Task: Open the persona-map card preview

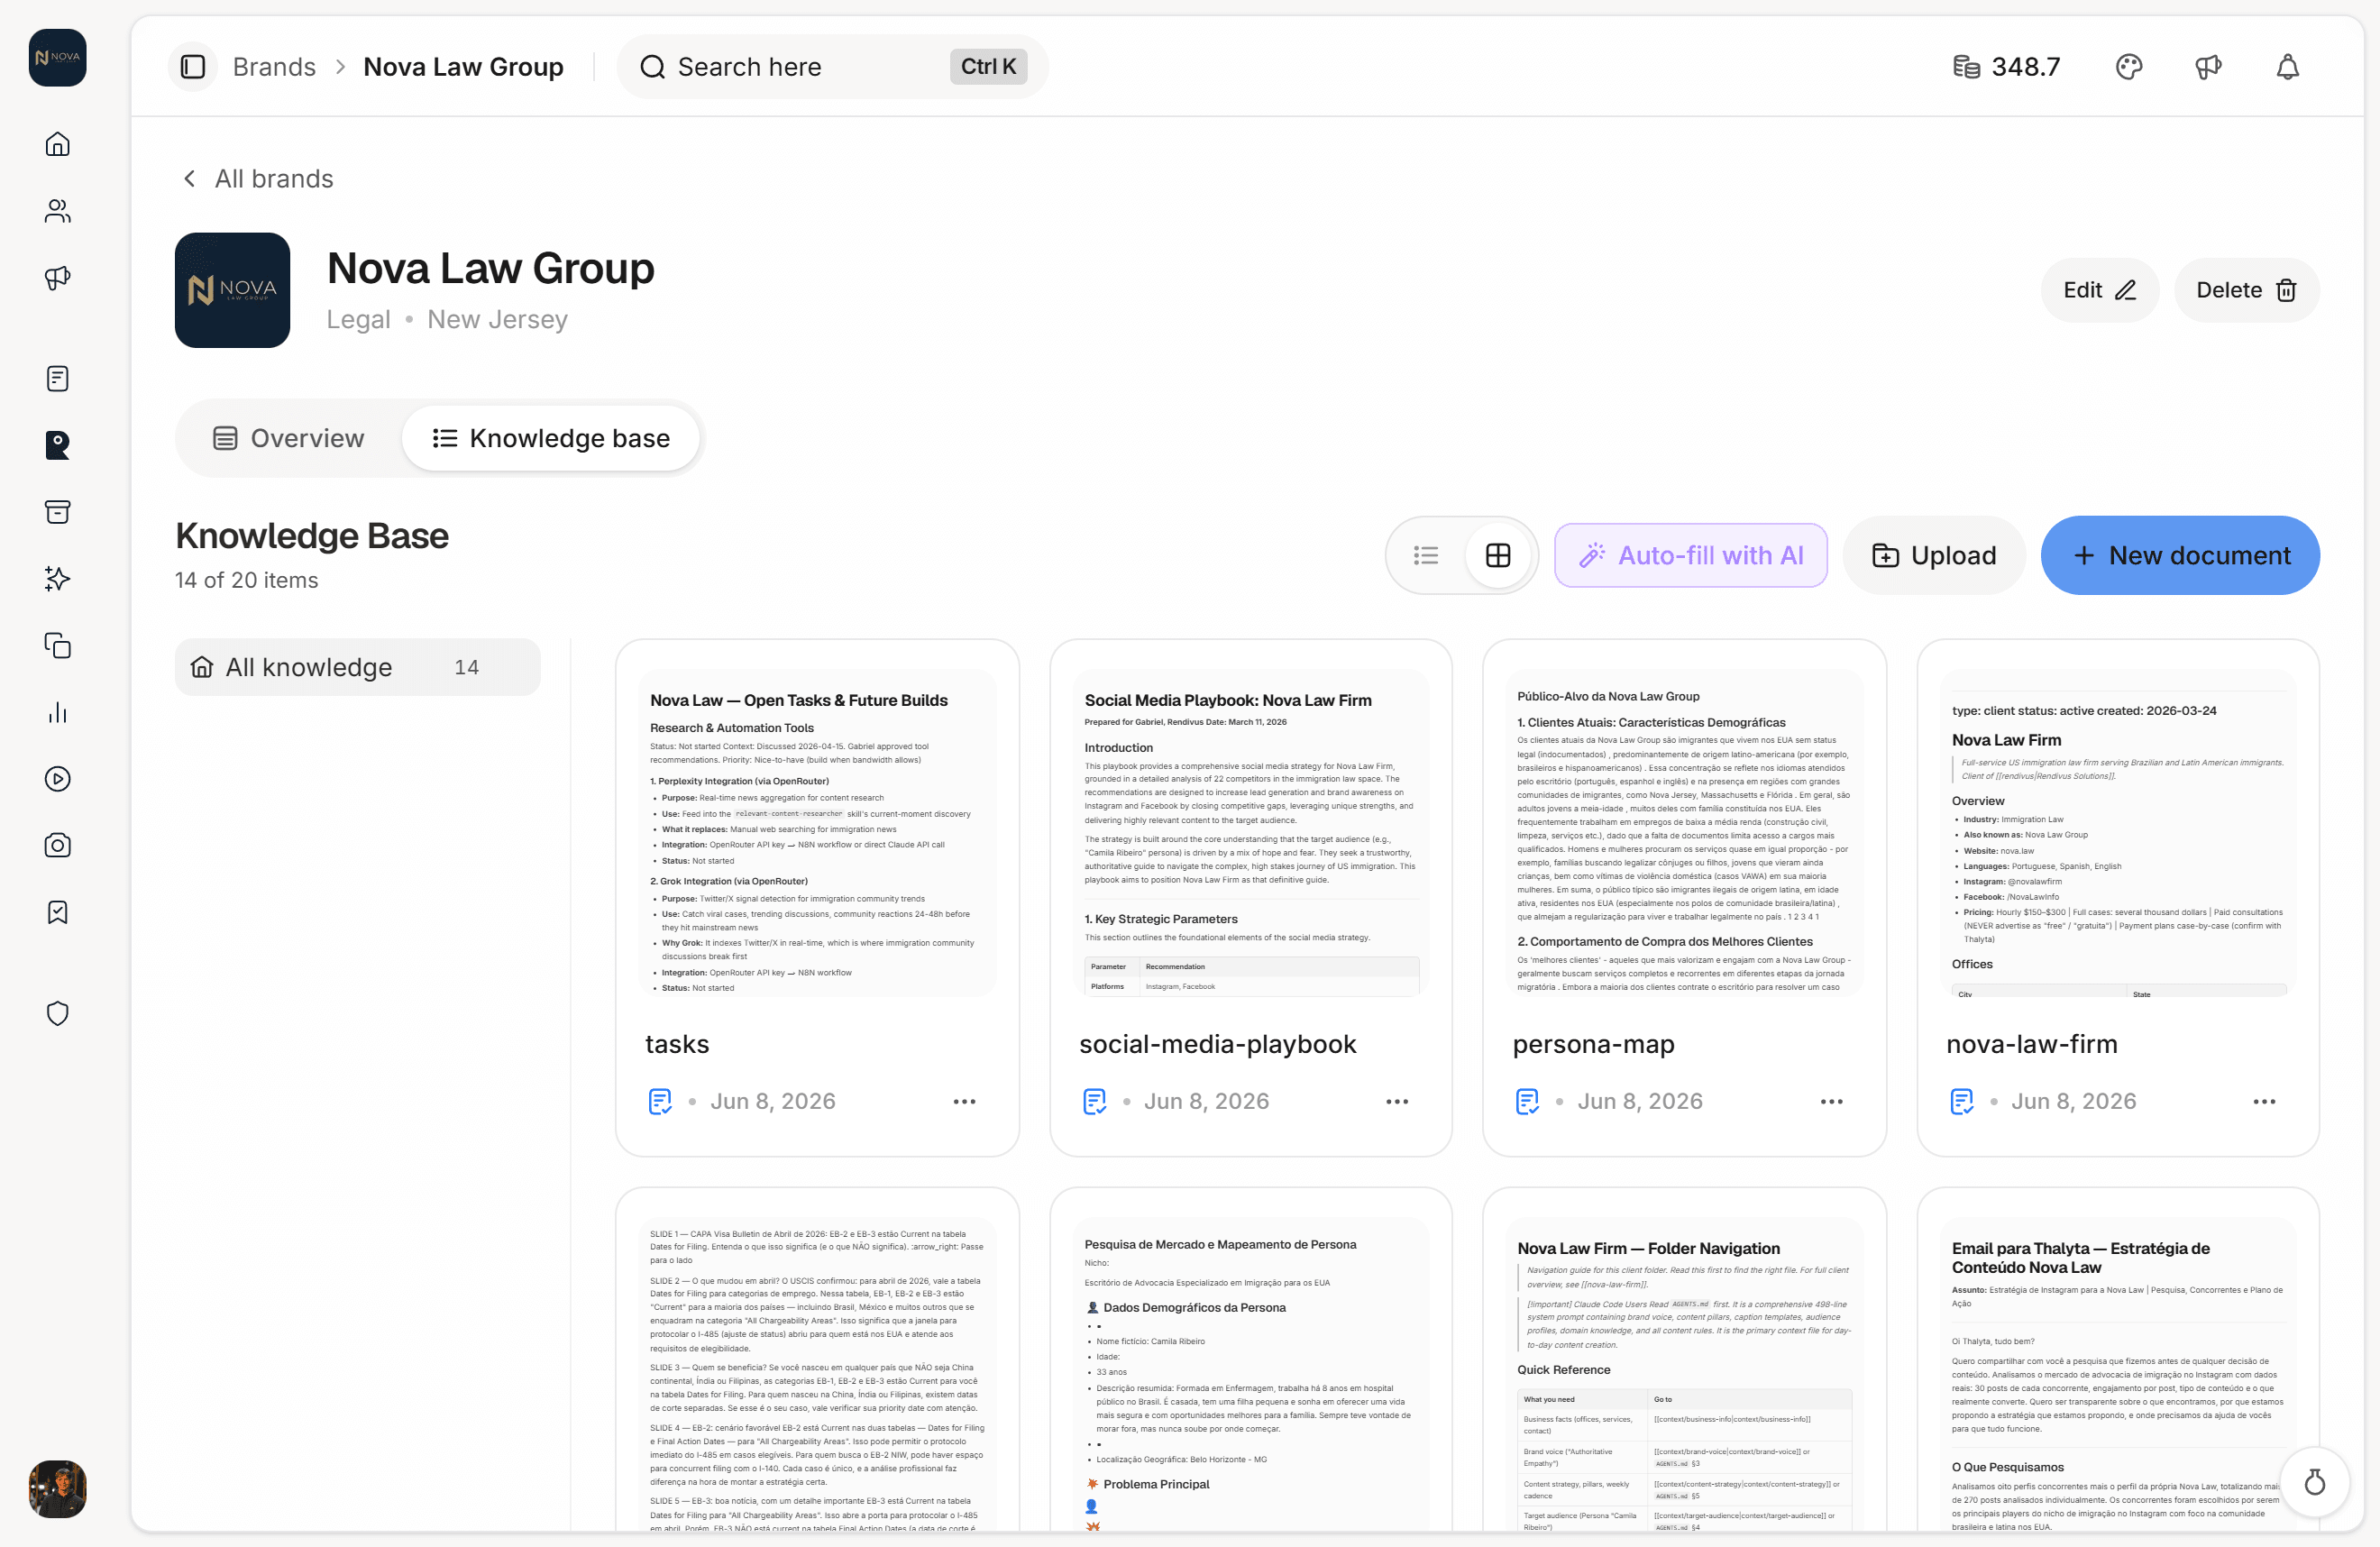Action: pyautogui.click(x=1684, y=833)
